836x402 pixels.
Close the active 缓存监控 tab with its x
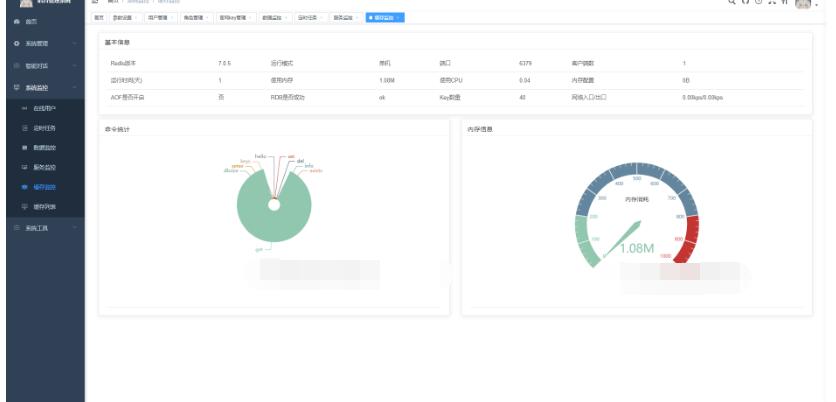[399, 18]
